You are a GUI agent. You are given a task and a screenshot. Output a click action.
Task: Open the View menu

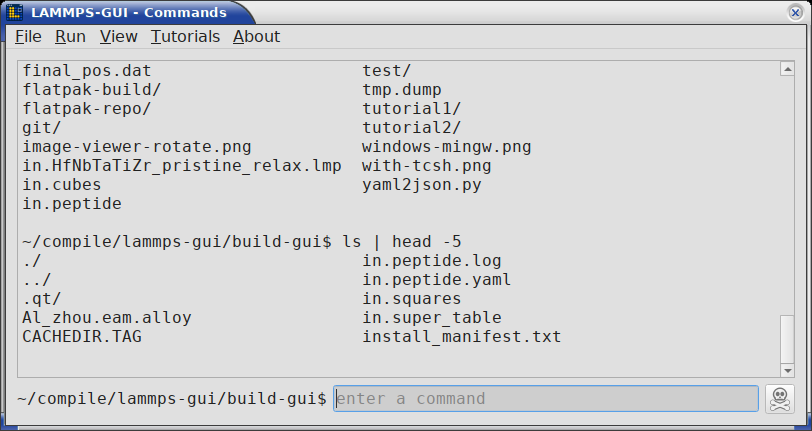click(x=119, y=37)
